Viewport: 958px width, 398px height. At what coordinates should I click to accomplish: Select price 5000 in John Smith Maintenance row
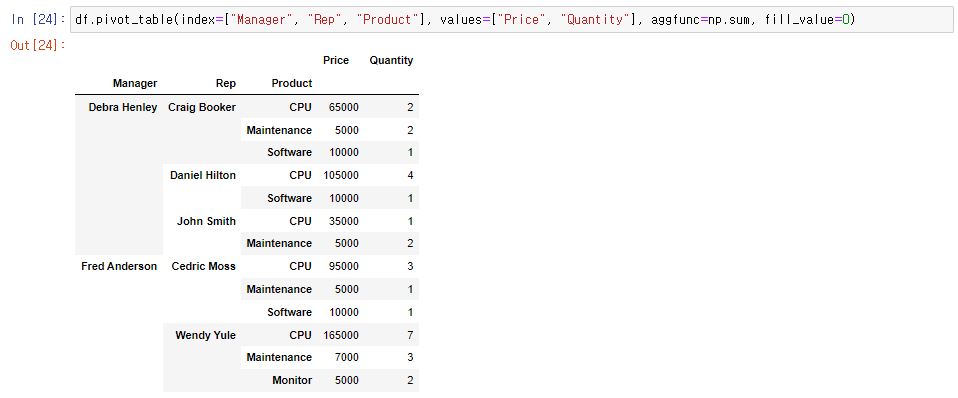point(346,243)
